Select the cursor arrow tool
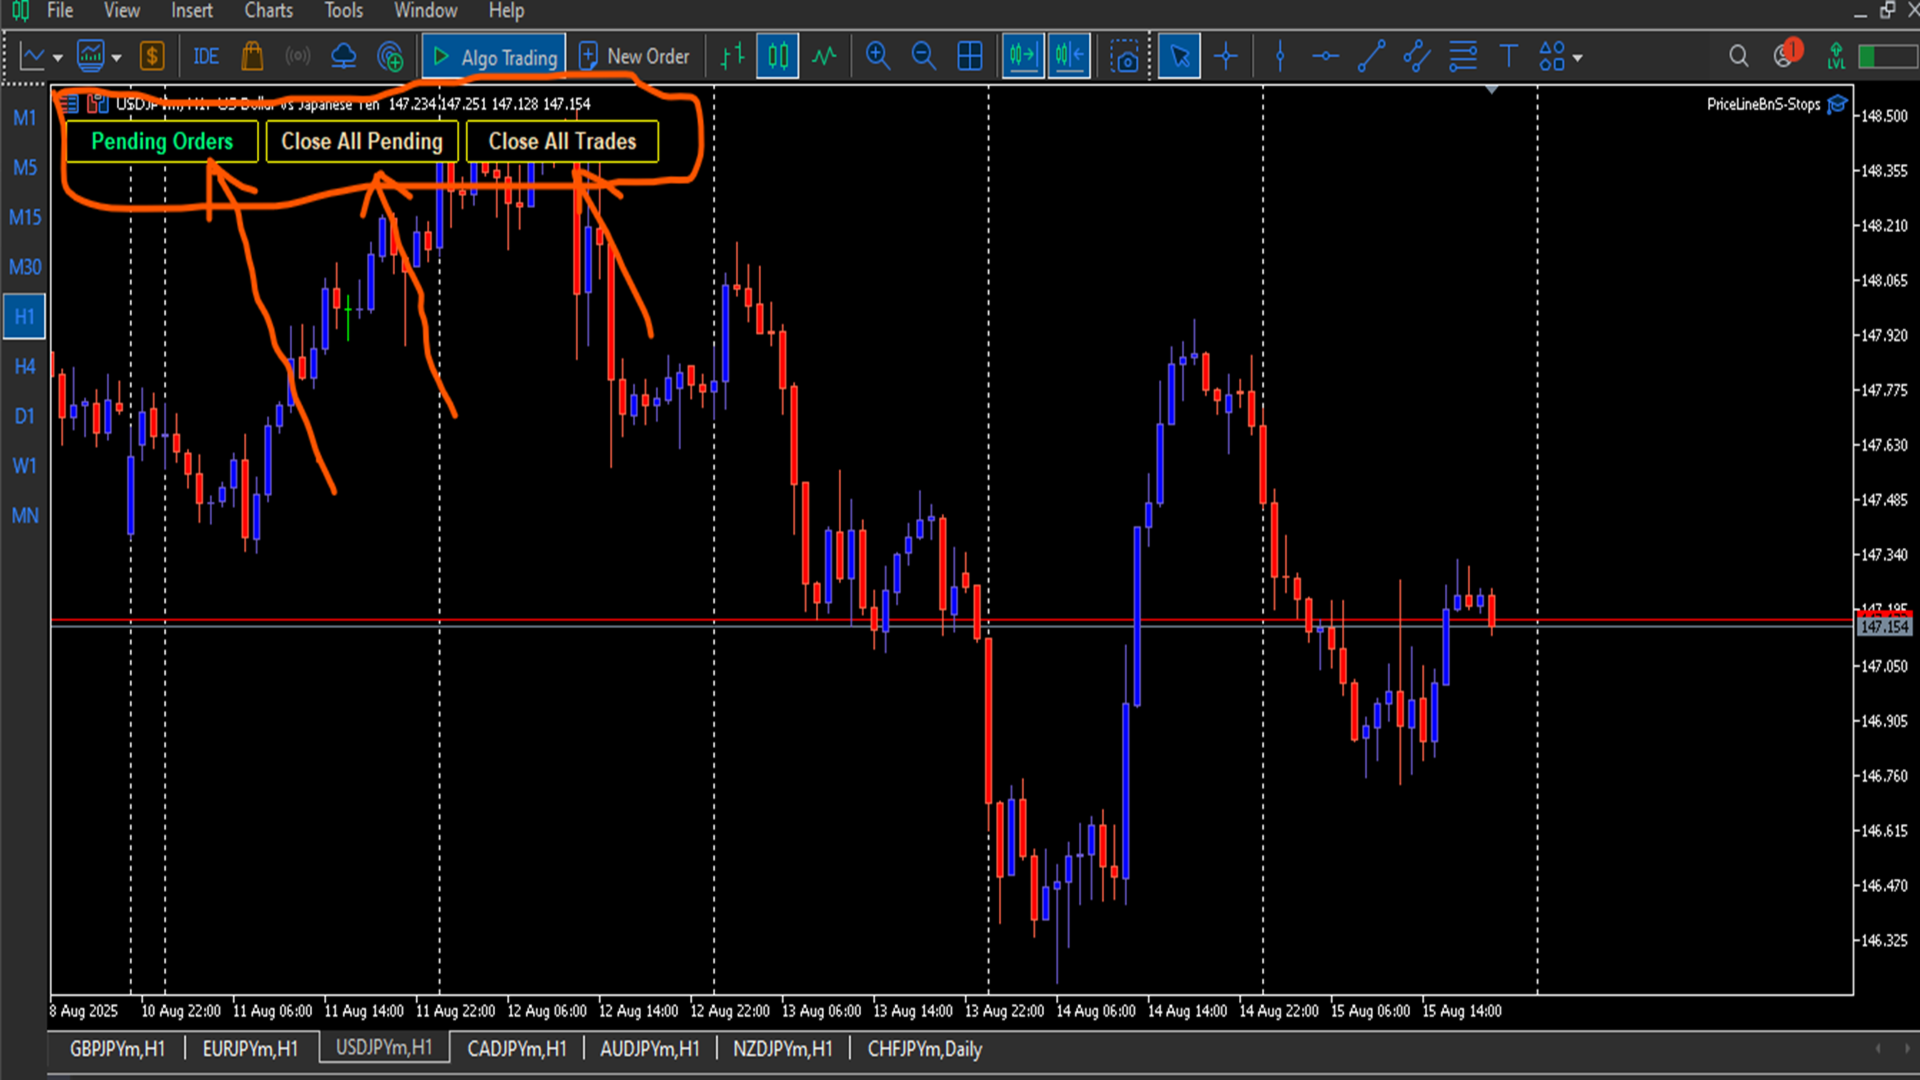 (1180, 57)
